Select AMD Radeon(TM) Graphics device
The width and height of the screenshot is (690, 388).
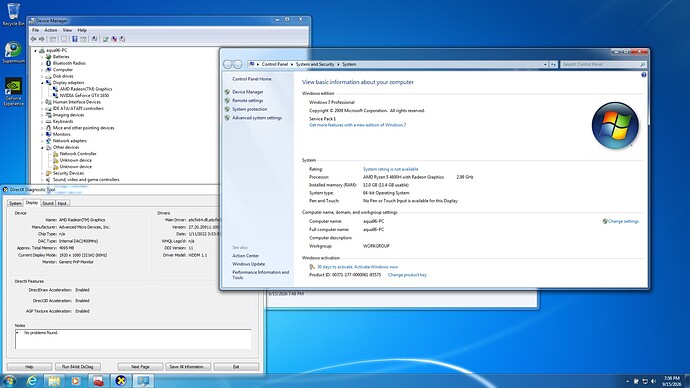(85, 89)
